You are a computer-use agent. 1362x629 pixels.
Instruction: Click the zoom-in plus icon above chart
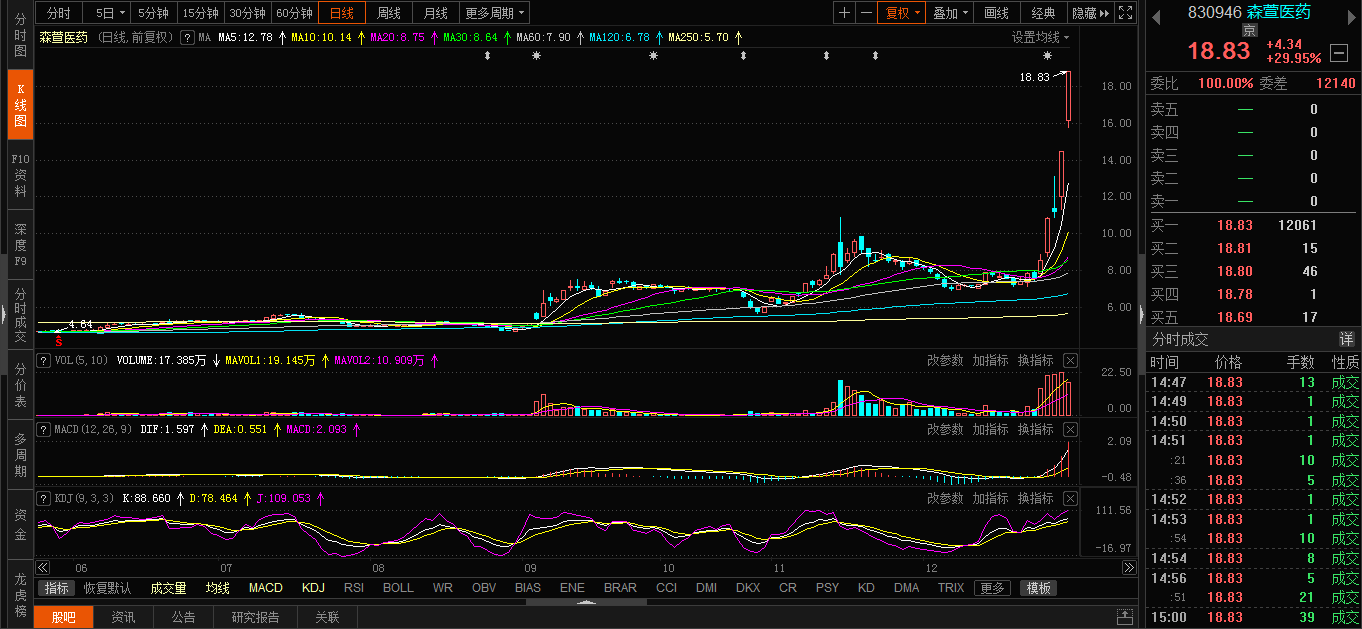tap(845, 13)
